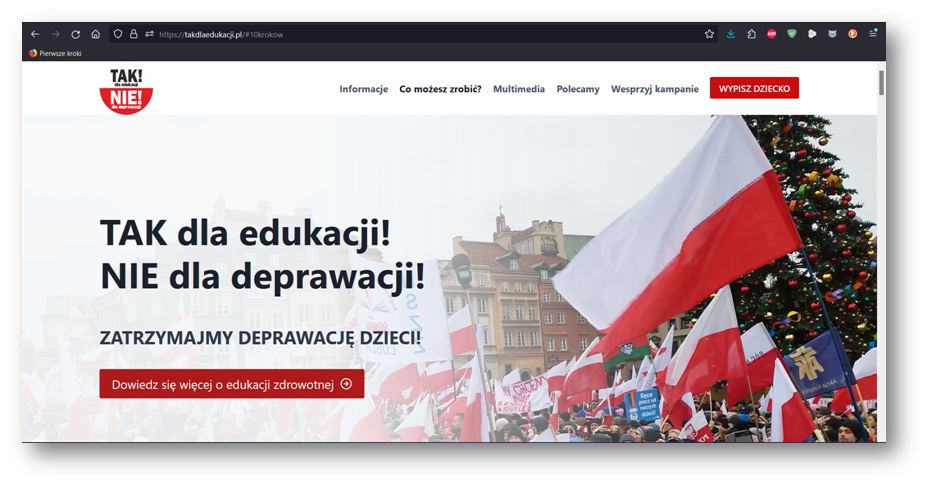Click the browser back arrow
The height and width of the screenshot is (485, 928).
point(35,34)
